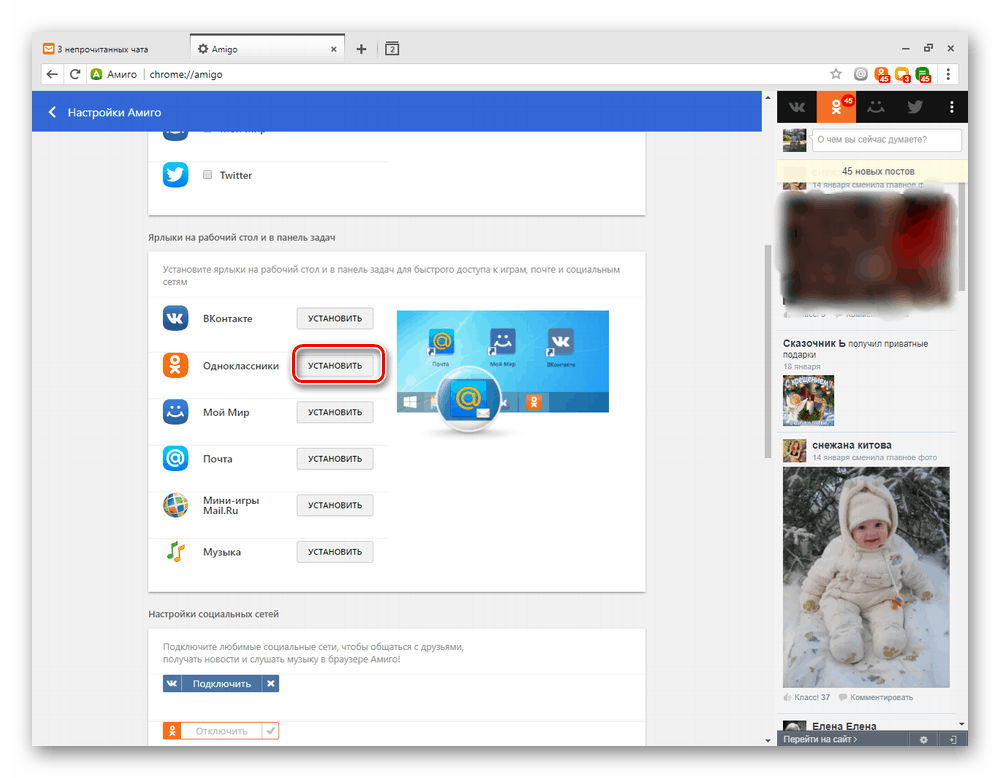The image size is (1000, 778).
Task: Open Сказочник gift thumbnail image
Action: (x=808, y=400)
